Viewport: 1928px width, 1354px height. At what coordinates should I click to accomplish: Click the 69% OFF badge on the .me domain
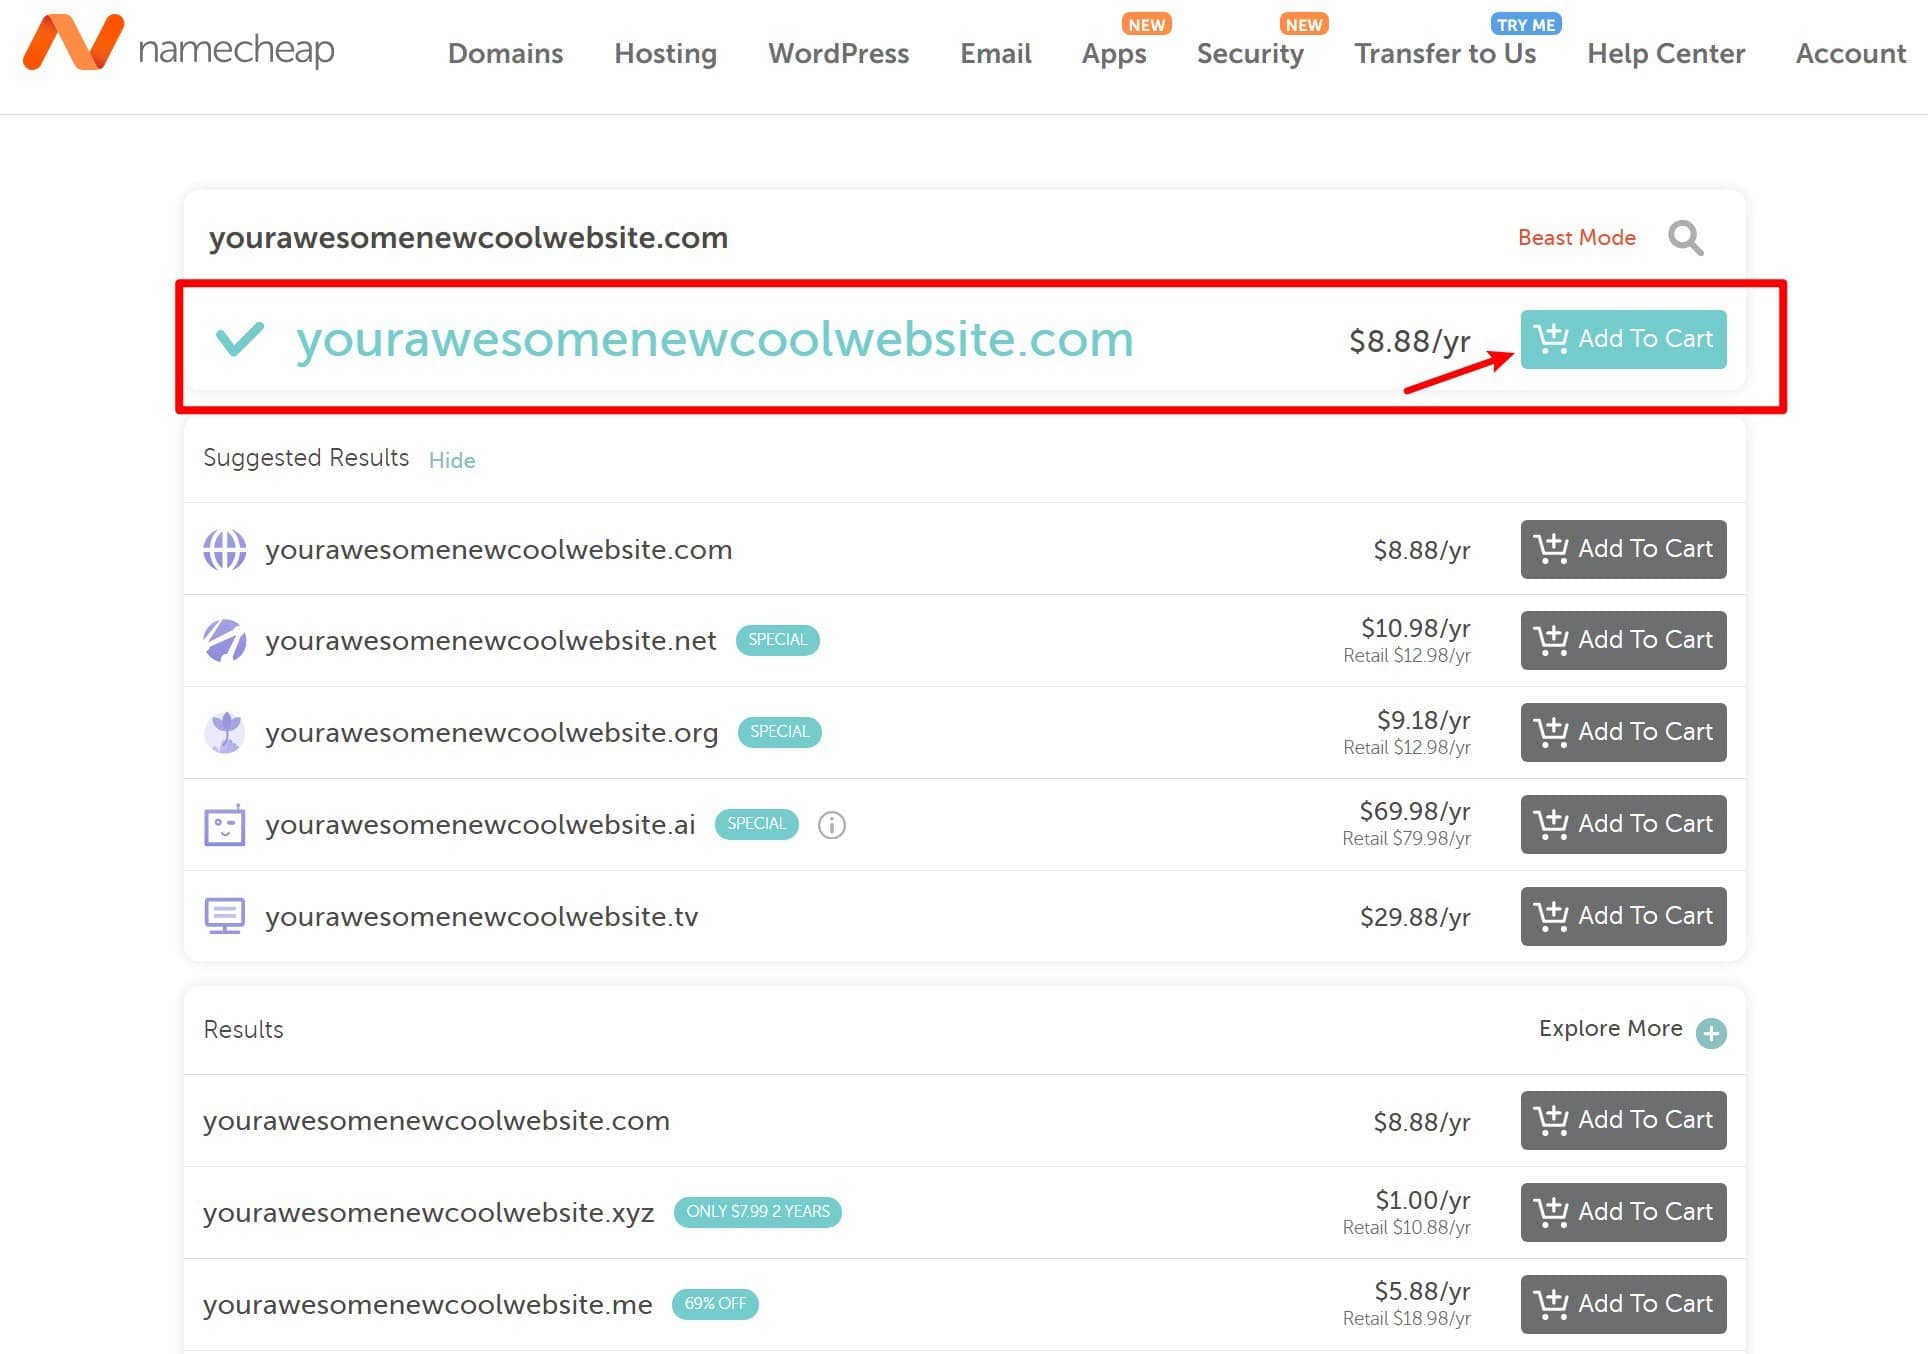tap(715, 1304)
